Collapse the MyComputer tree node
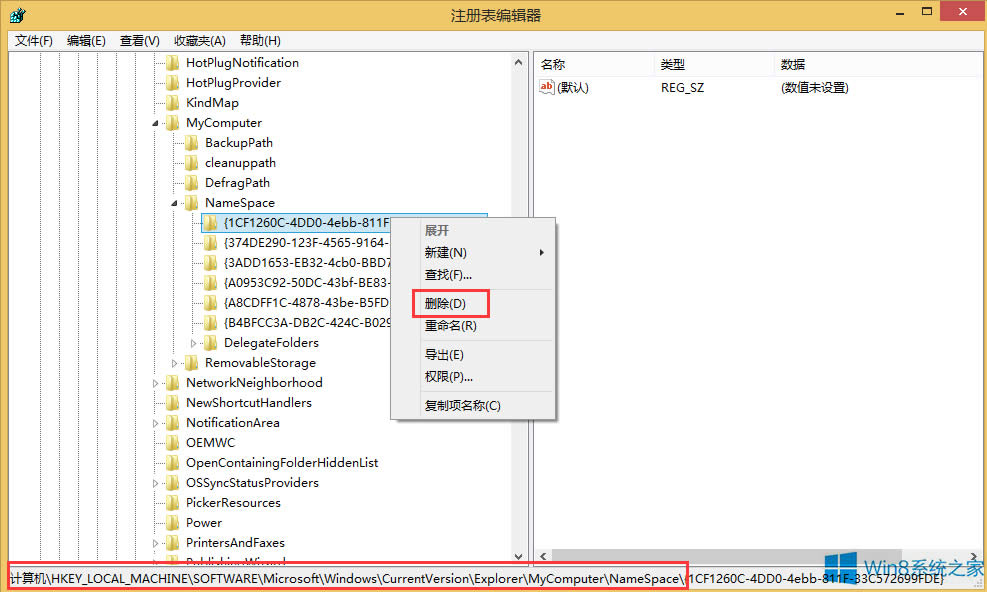The image size is (987, 592). pyautogui.click(x=156, y=122)
